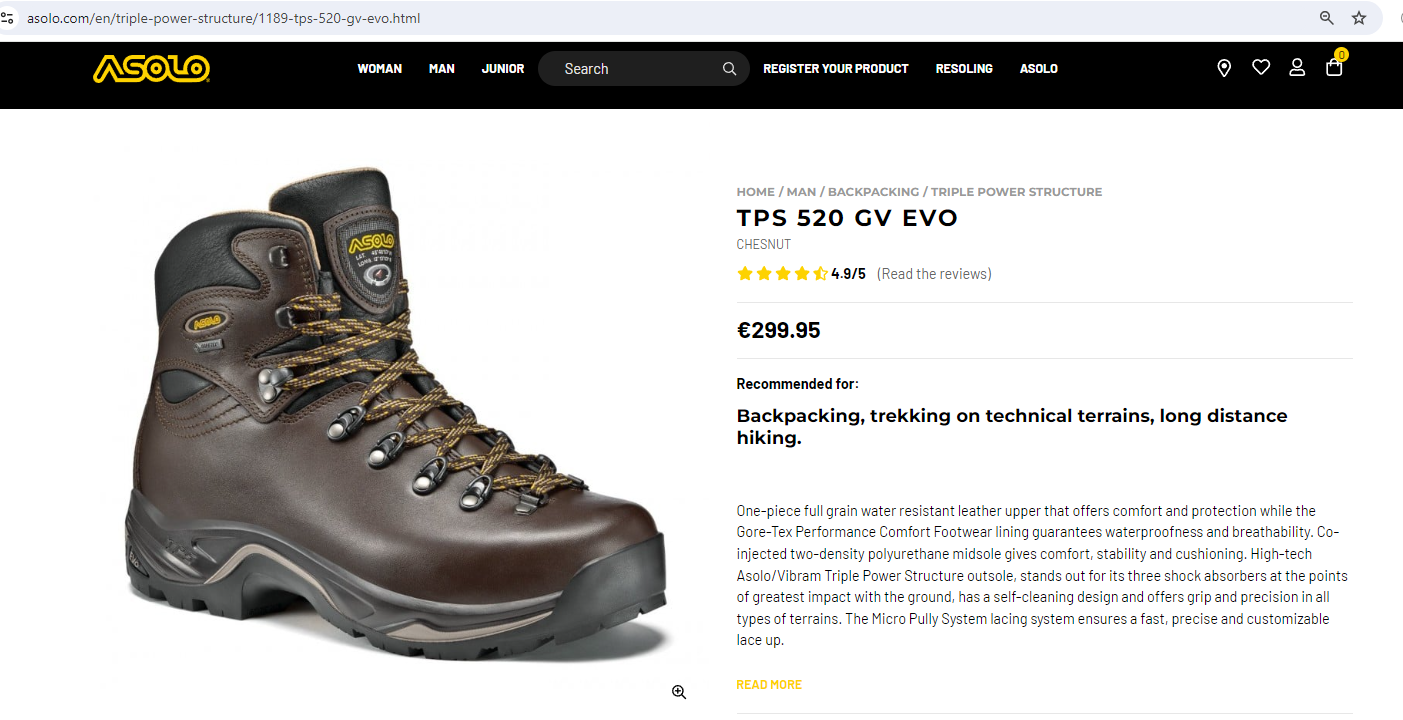Screen dimensions: 1403x720
Task: Go to REGISTER YOUR PRODUCT
Action: [x=836, y=69]
